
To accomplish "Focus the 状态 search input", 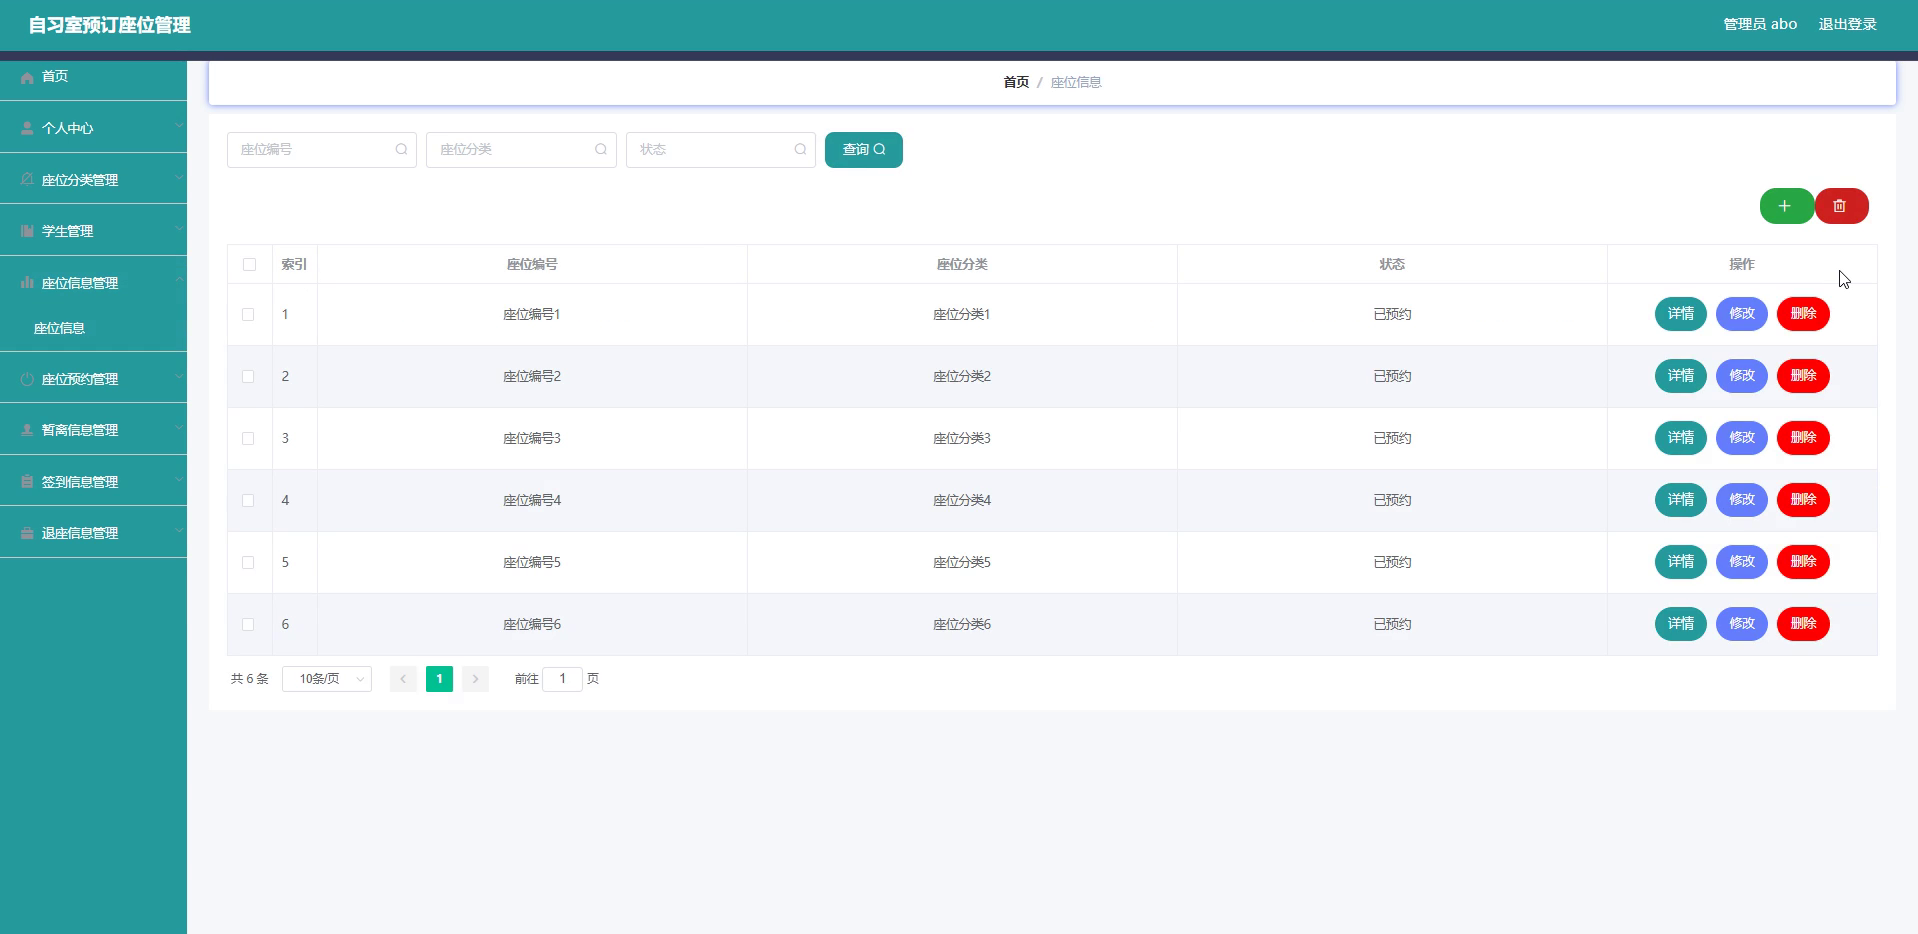I will [721, 150].
